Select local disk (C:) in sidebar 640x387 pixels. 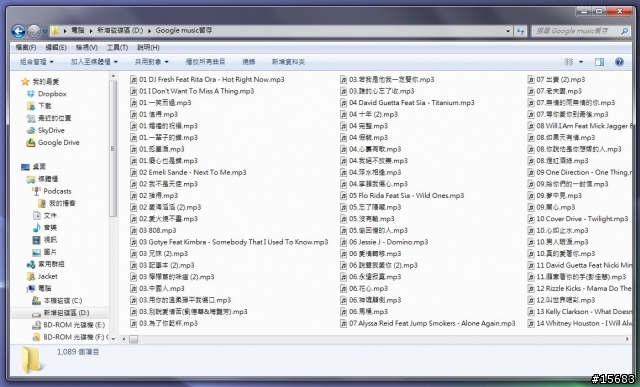pyautogui.click(x=57, y=301)
